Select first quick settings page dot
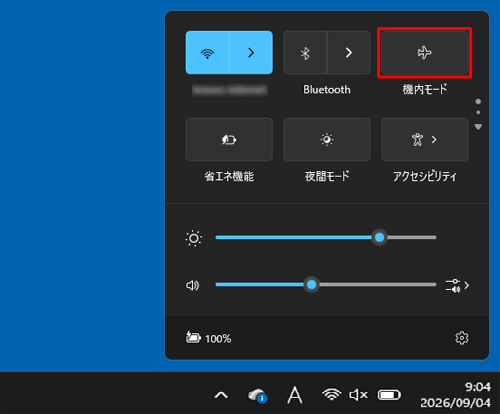 click(x=478, y=101)
